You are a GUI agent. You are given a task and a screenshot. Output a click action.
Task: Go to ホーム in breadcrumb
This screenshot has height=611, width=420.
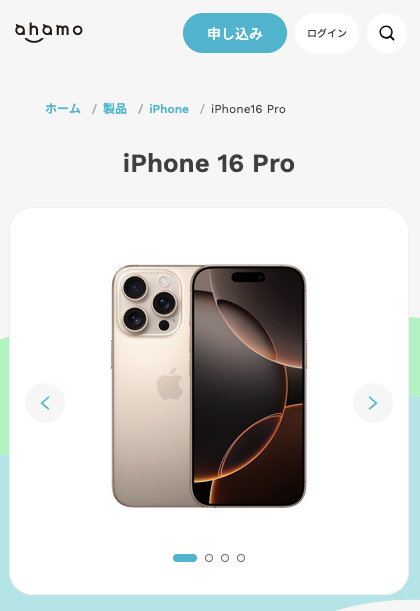pyautogui.click(x=63, y=109)
